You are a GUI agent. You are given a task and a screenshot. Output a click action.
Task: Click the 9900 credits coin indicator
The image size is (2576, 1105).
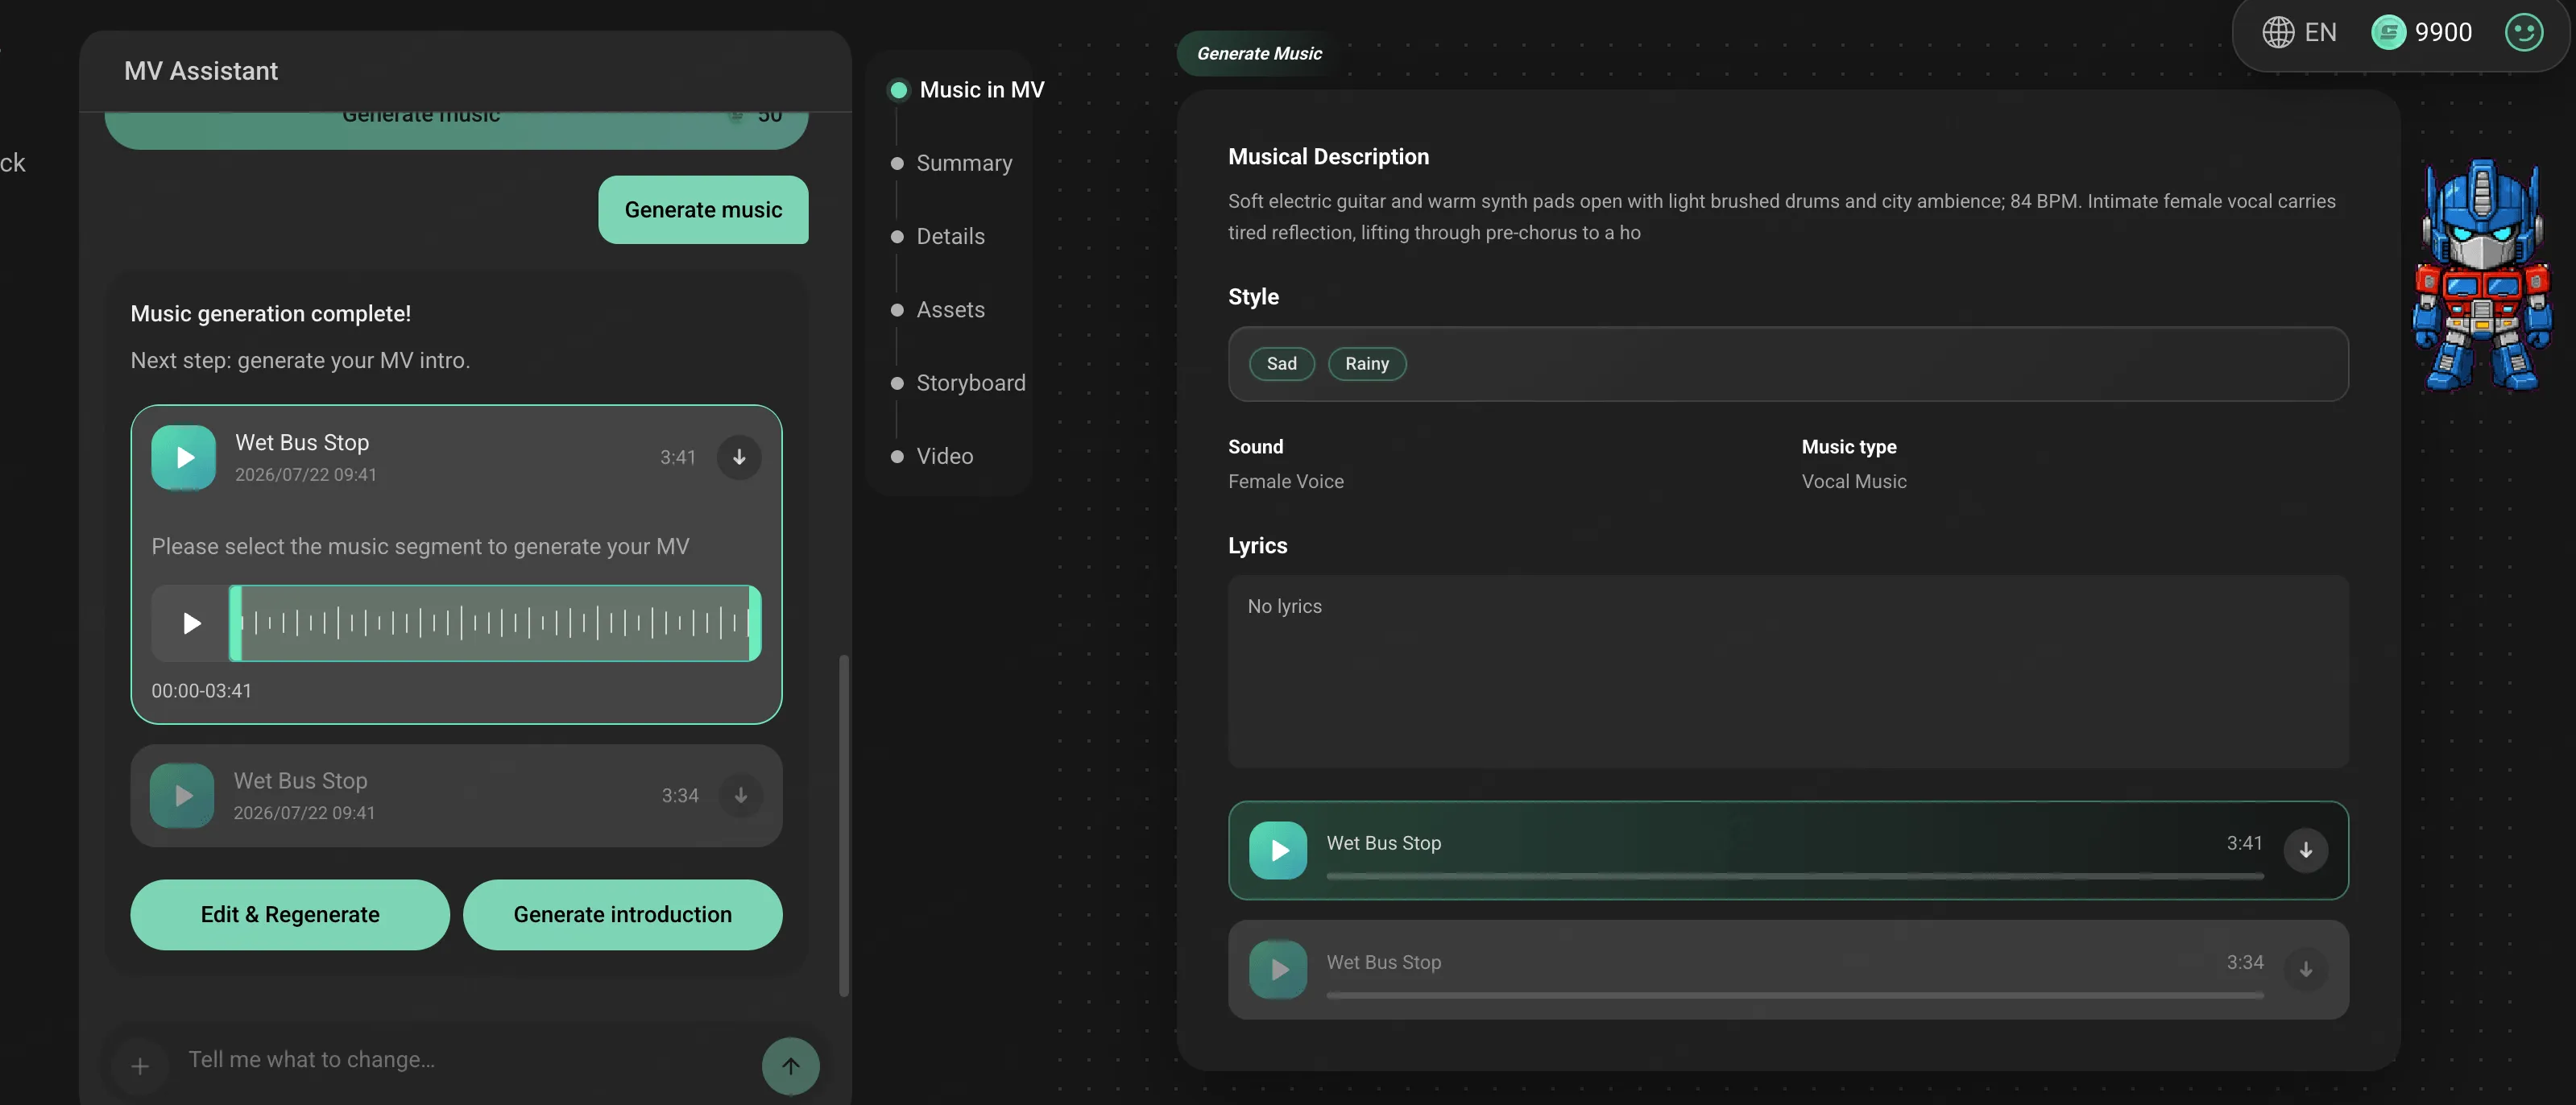(2421, 32)
